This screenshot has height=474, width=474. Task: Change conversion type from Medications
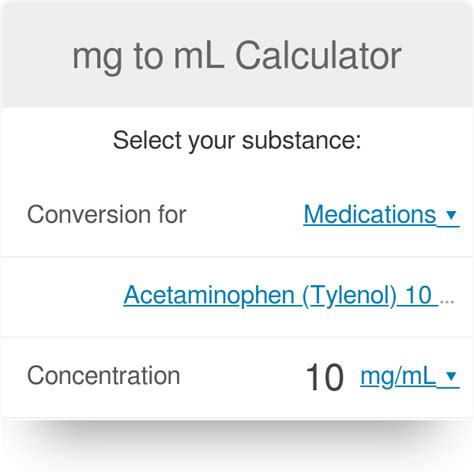coord(381,214)
